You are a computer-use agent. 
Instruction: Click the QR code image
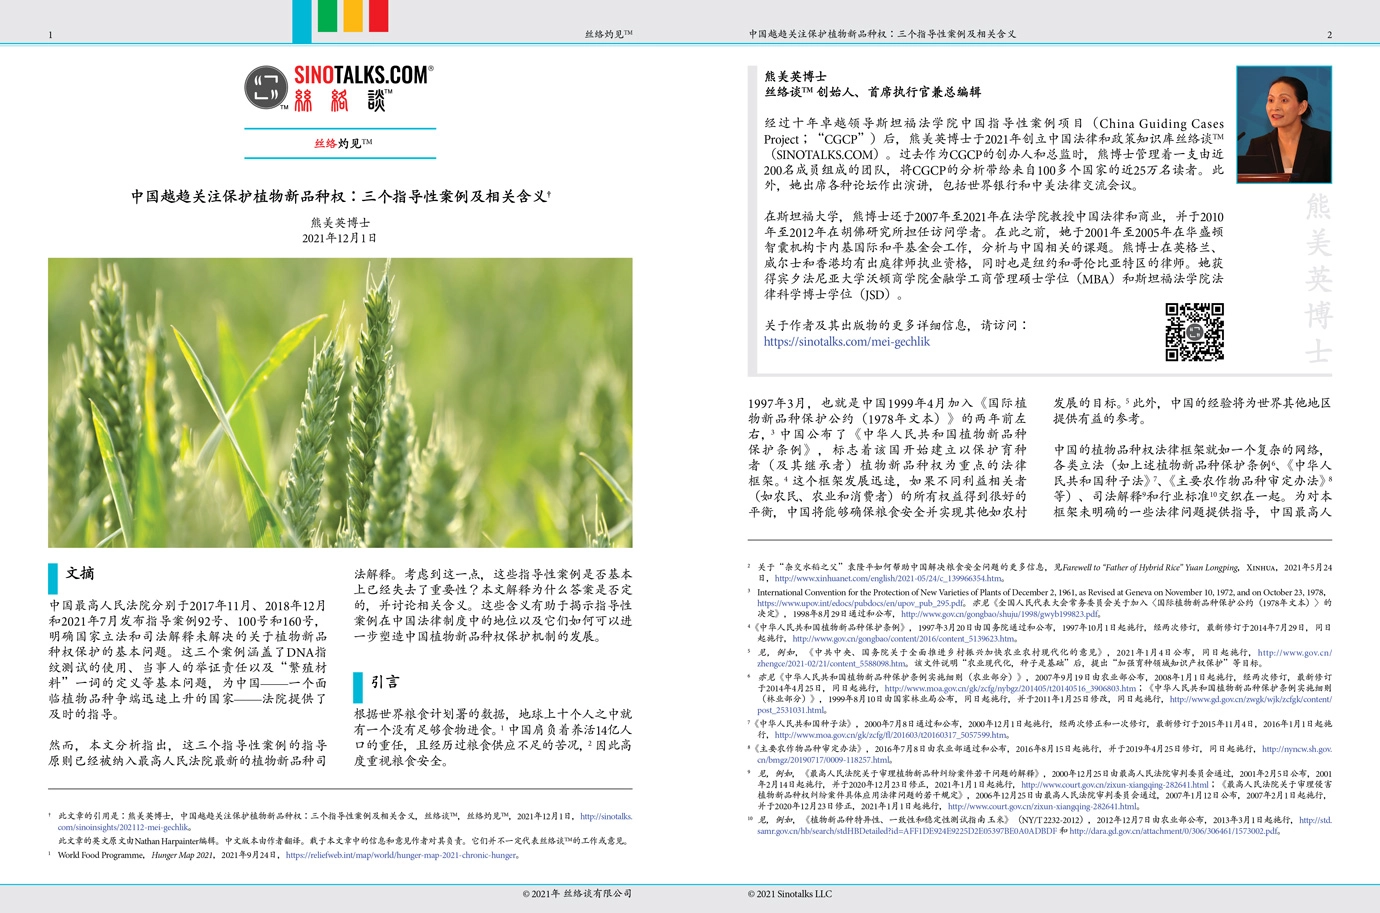[x=1194, y=332]
